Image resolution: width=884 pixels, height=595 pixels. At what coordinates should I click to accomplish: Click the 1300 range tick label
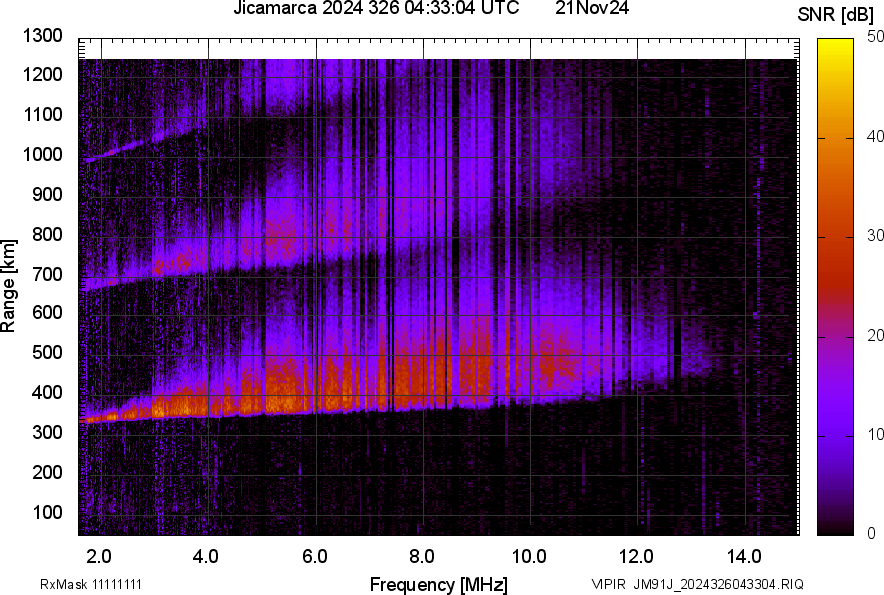pos(44,35)
